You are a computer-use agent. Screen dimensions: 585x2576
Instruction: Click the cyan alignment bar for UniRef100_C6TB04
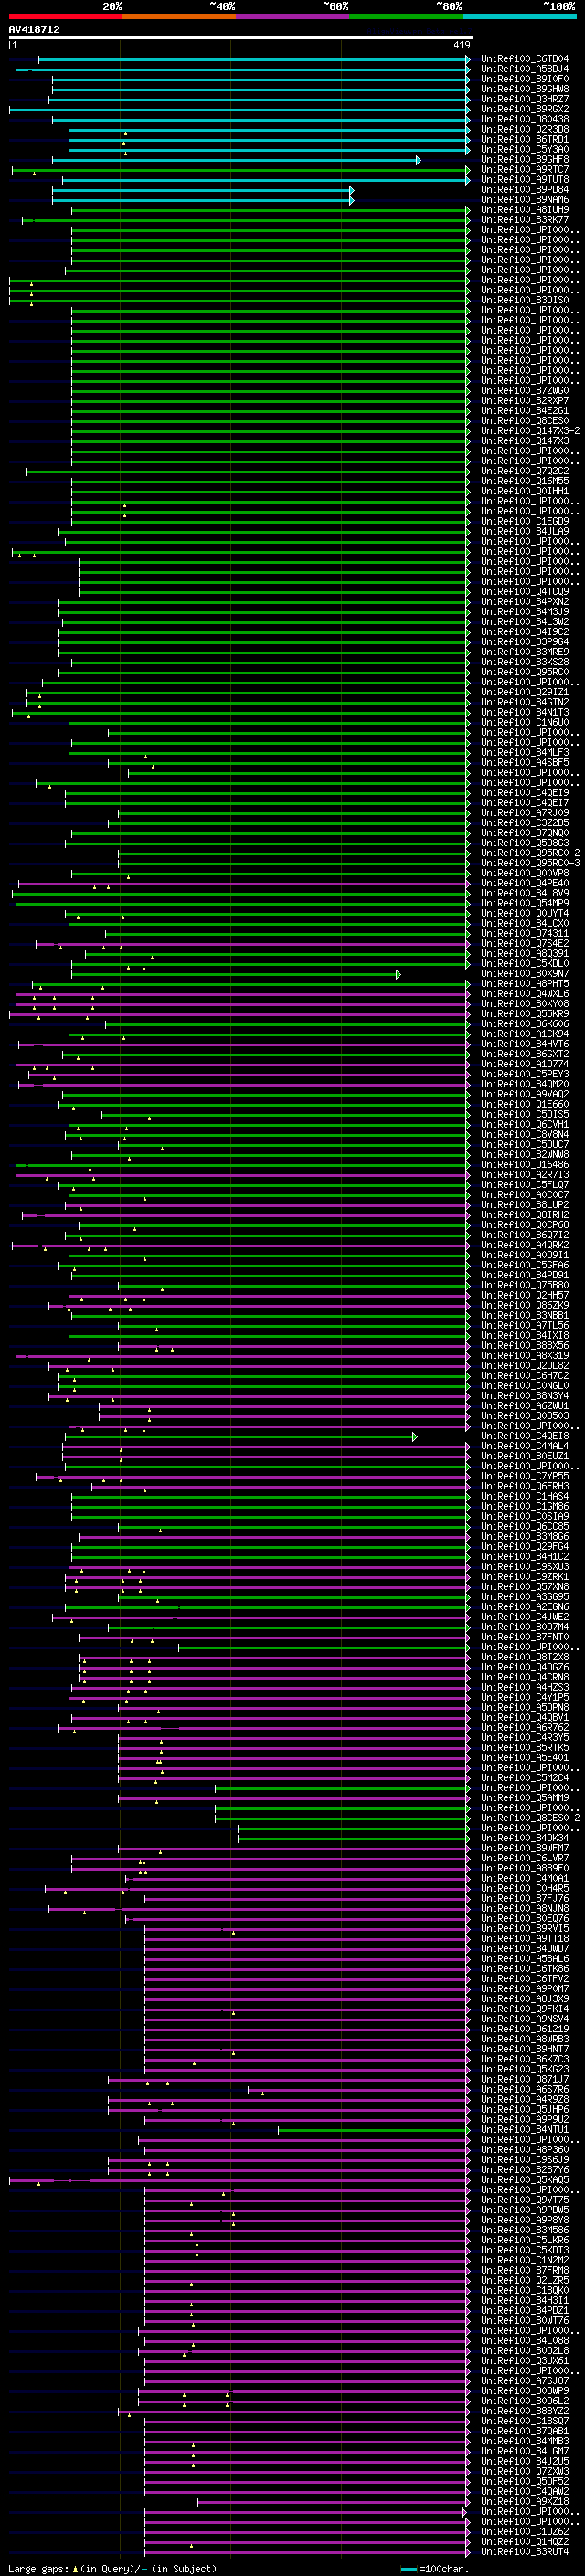click(254, 59)
